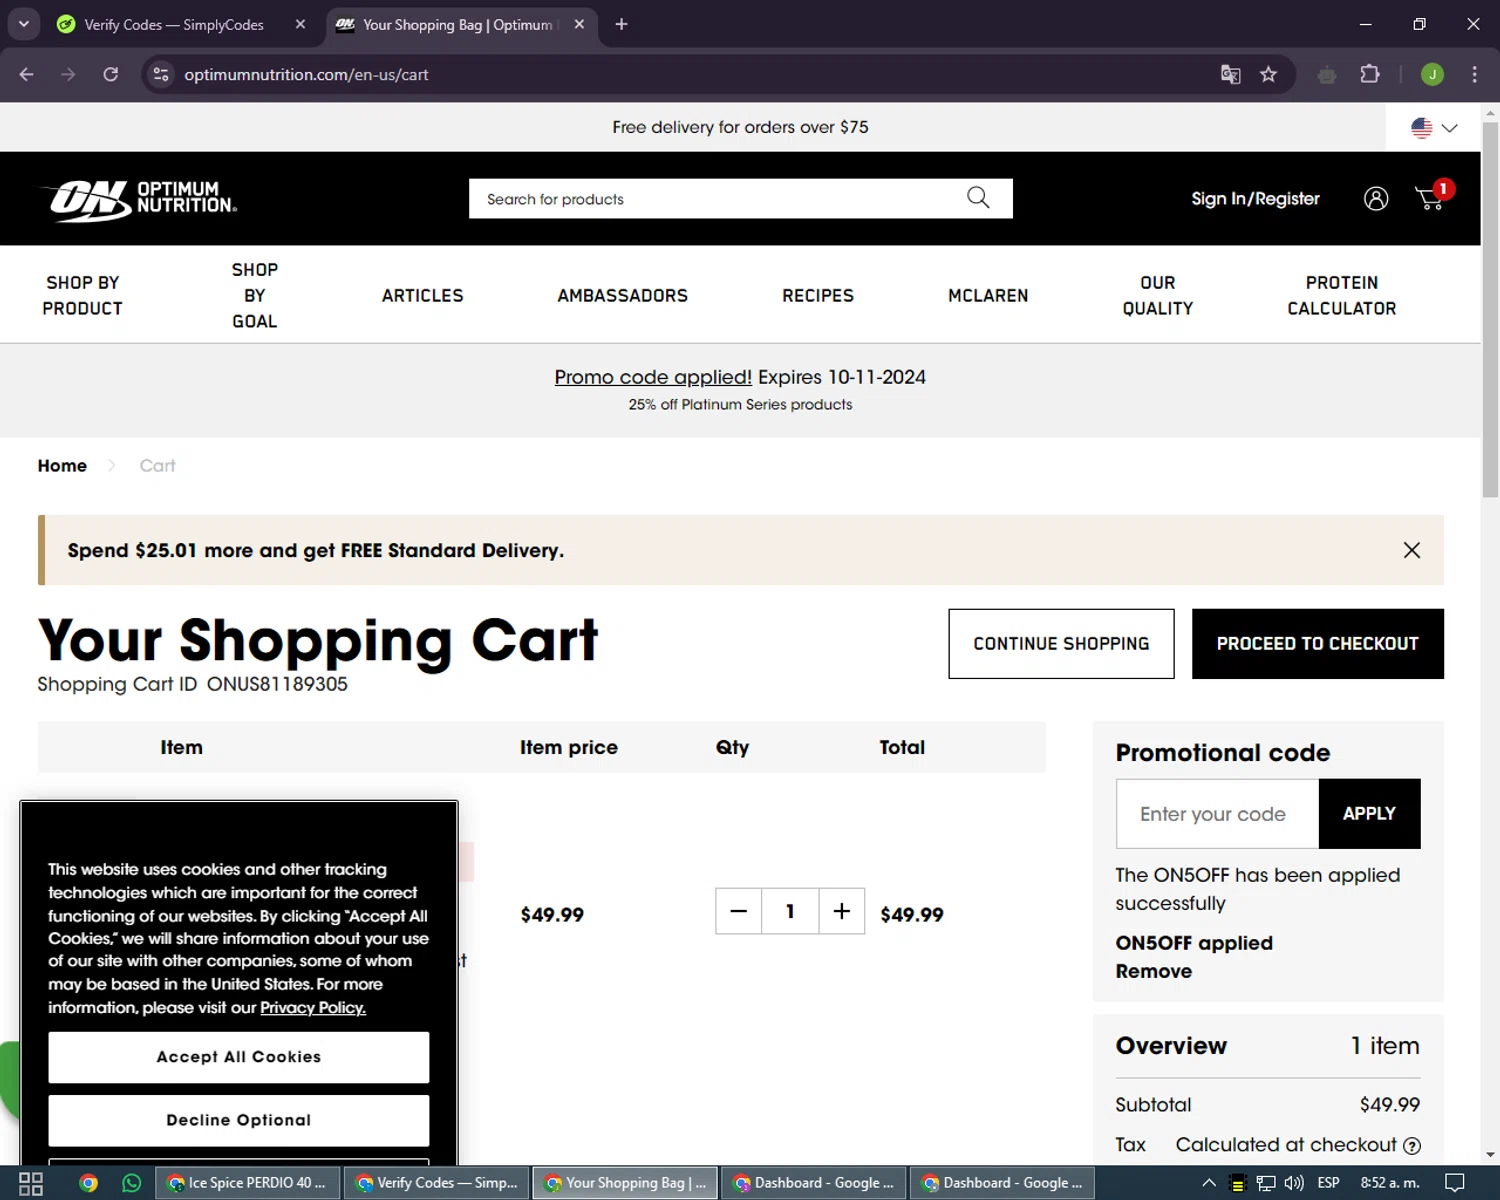
Task: Click the translate page icon
Action: (x=1230, y=75)
